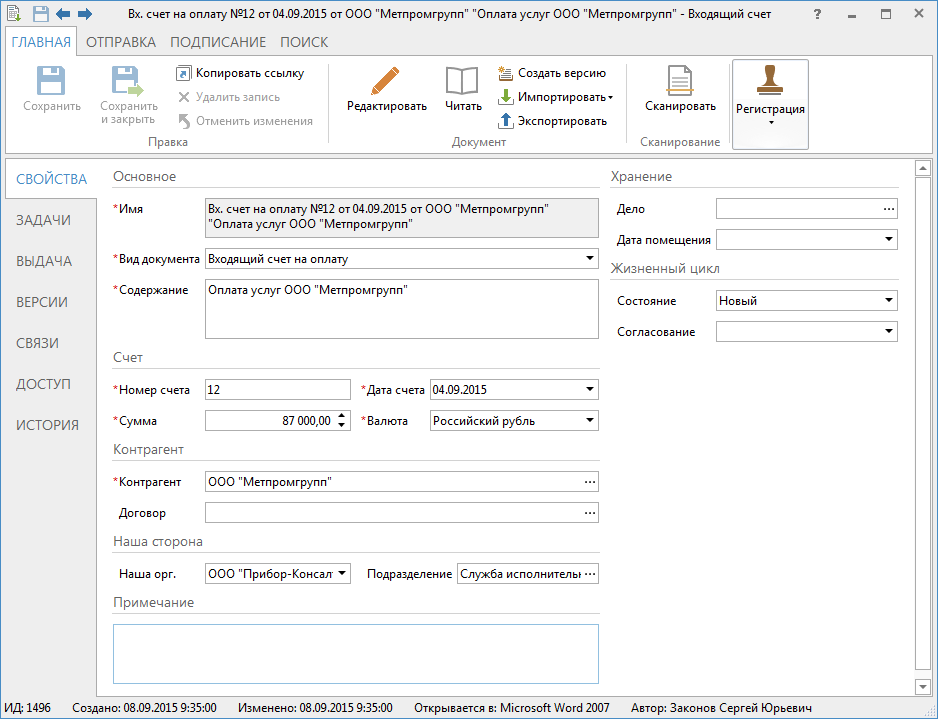Increase Сумма with the up spinner arrow
The height and width of the screenshot is (719, 938).
pos(342,416)
